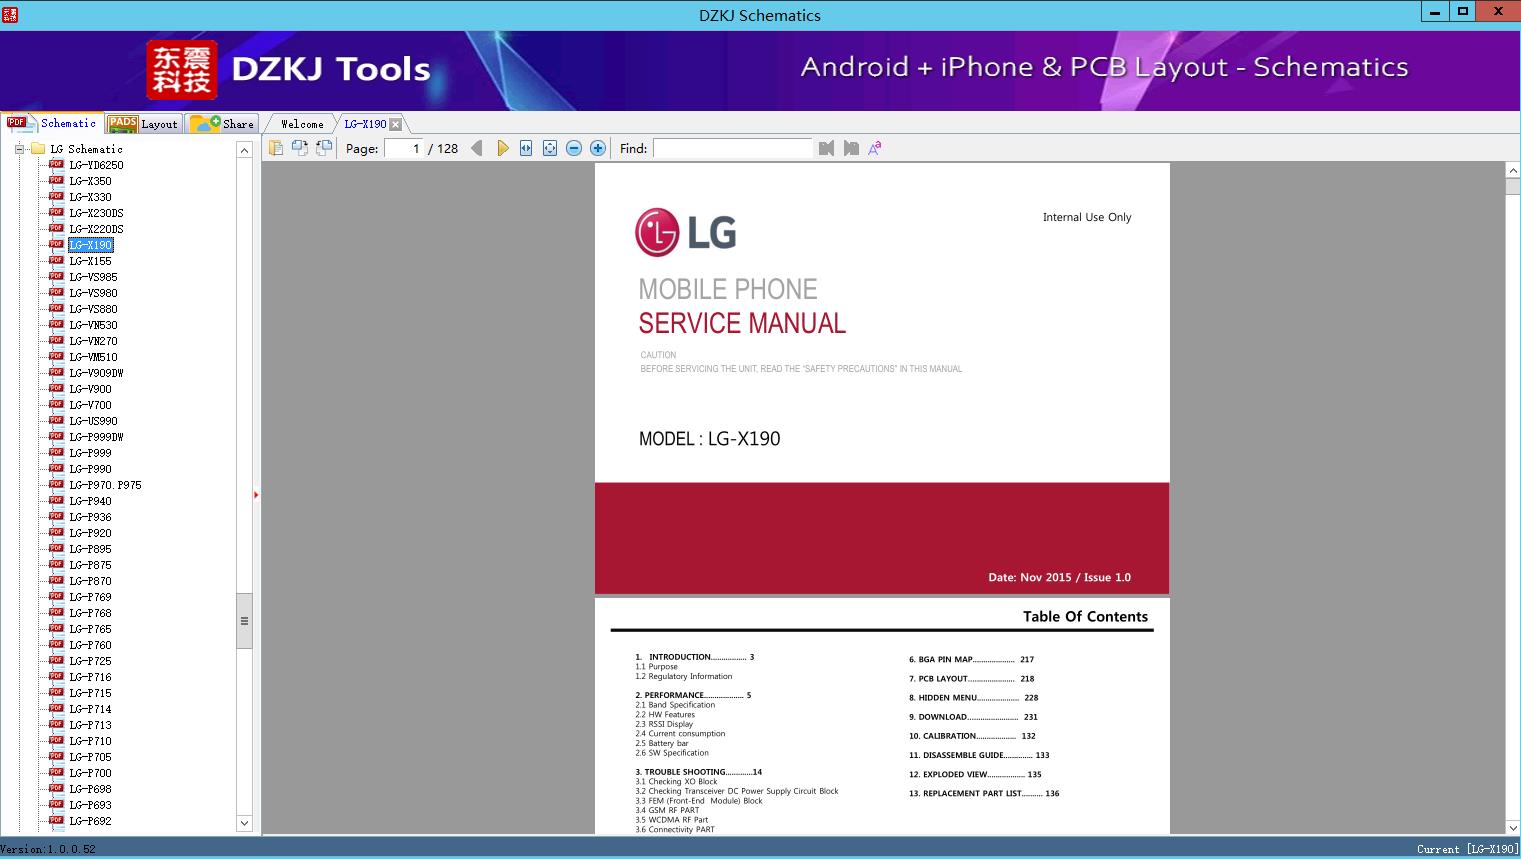Select the highlighted LG-X190 tree item
Image resolution: width=1521 pixels, height=859 pixels.
click(x=90, y=245)
